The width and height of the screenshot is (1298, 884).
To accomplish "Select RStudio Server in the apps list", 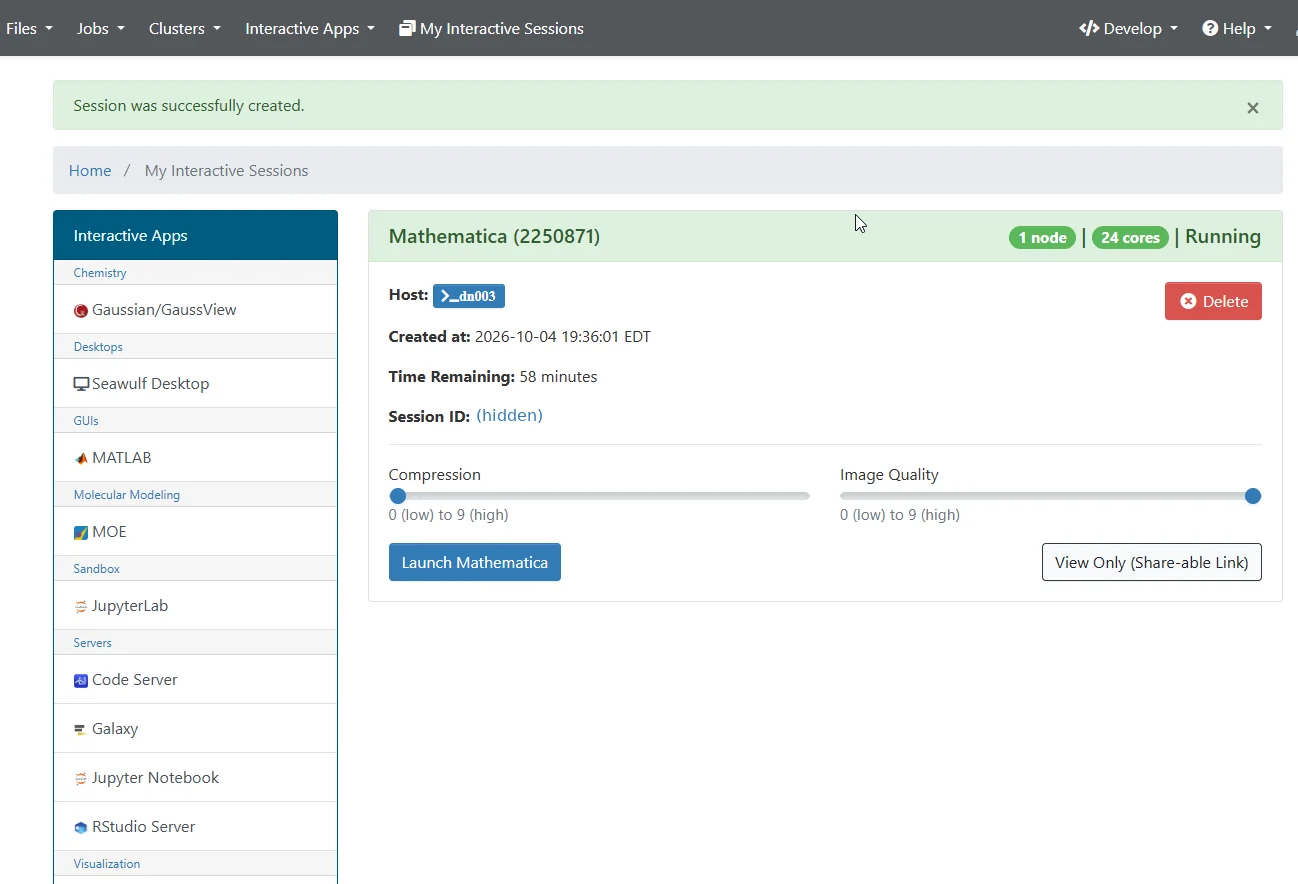I will click(x=195, y=827).
